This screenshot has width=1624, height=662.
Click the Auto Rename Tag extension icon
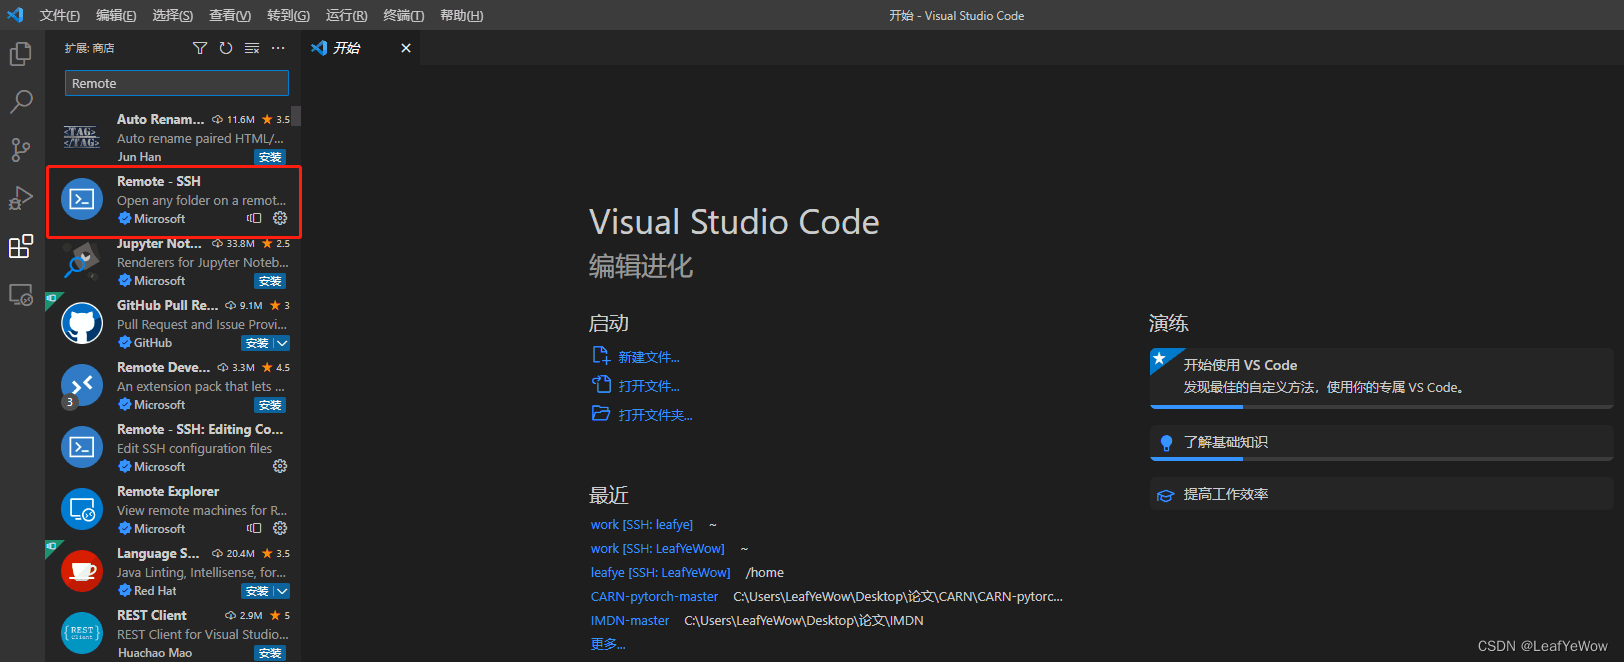click(x=82, y=137)
